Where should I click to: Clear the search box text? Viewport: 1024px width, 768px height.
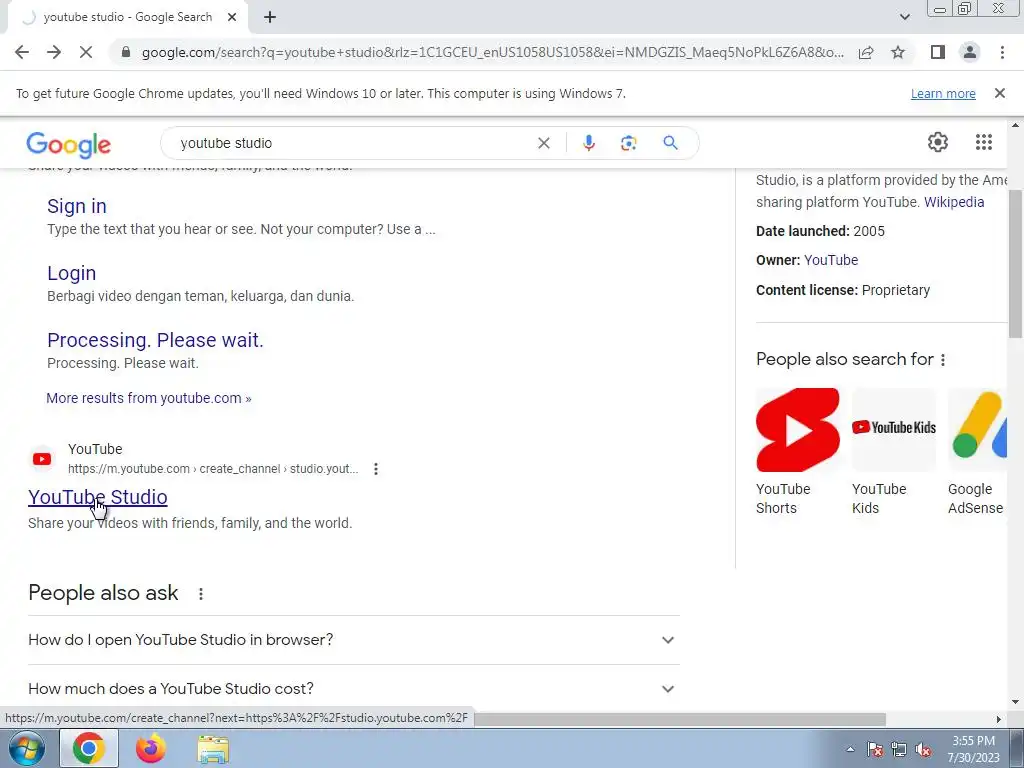[x=543, y=143]
